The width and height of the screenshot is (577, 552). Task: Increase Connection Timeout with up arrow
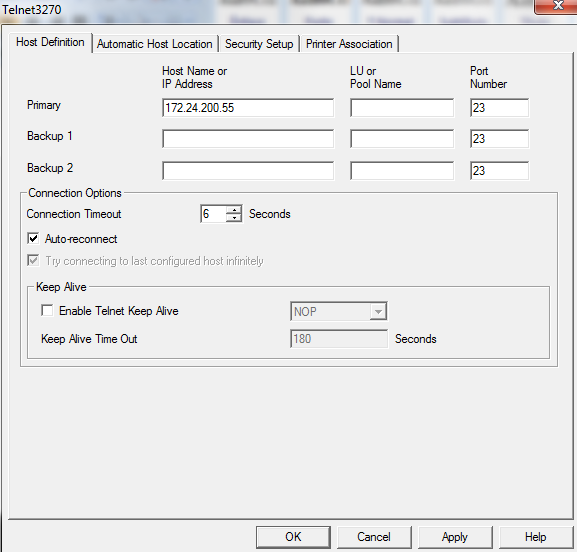click(x=234, y=210)
